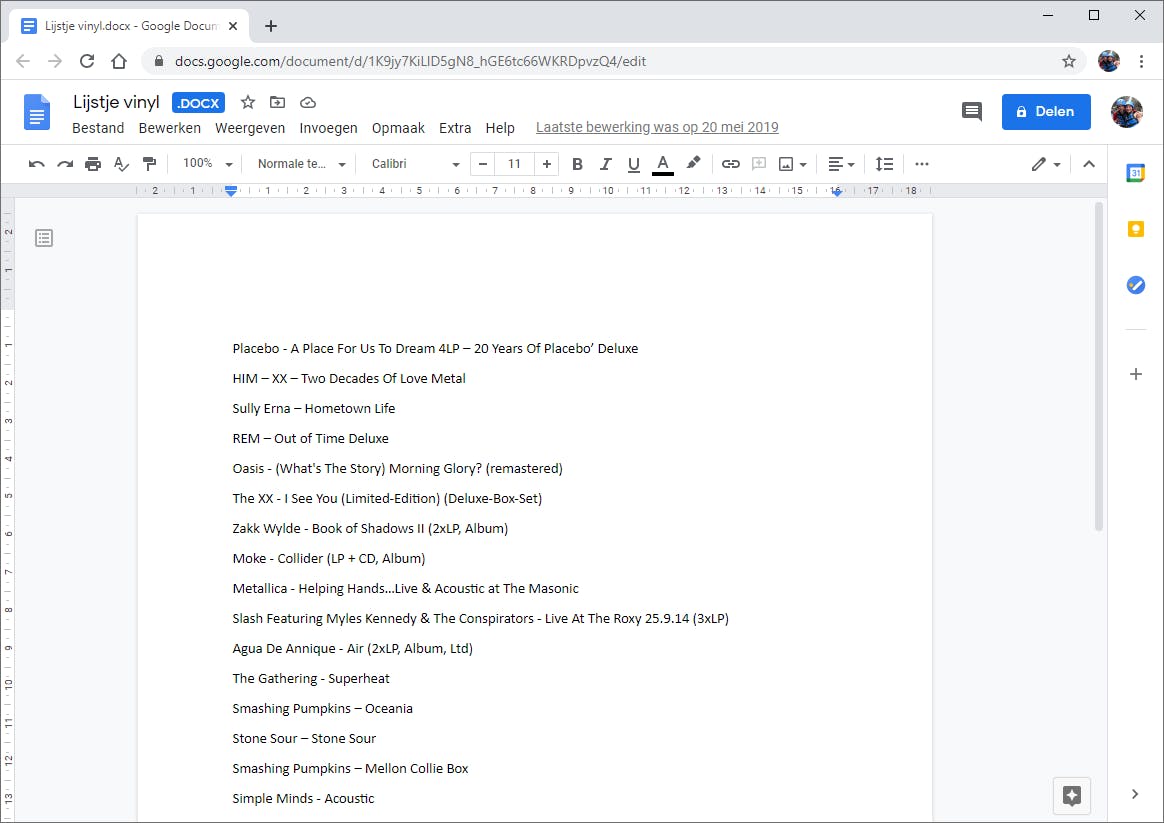This screenshot has width=1164, height=823.
Task: Open the Help menu
Action: pyautogui.click(x=500, y=128)
